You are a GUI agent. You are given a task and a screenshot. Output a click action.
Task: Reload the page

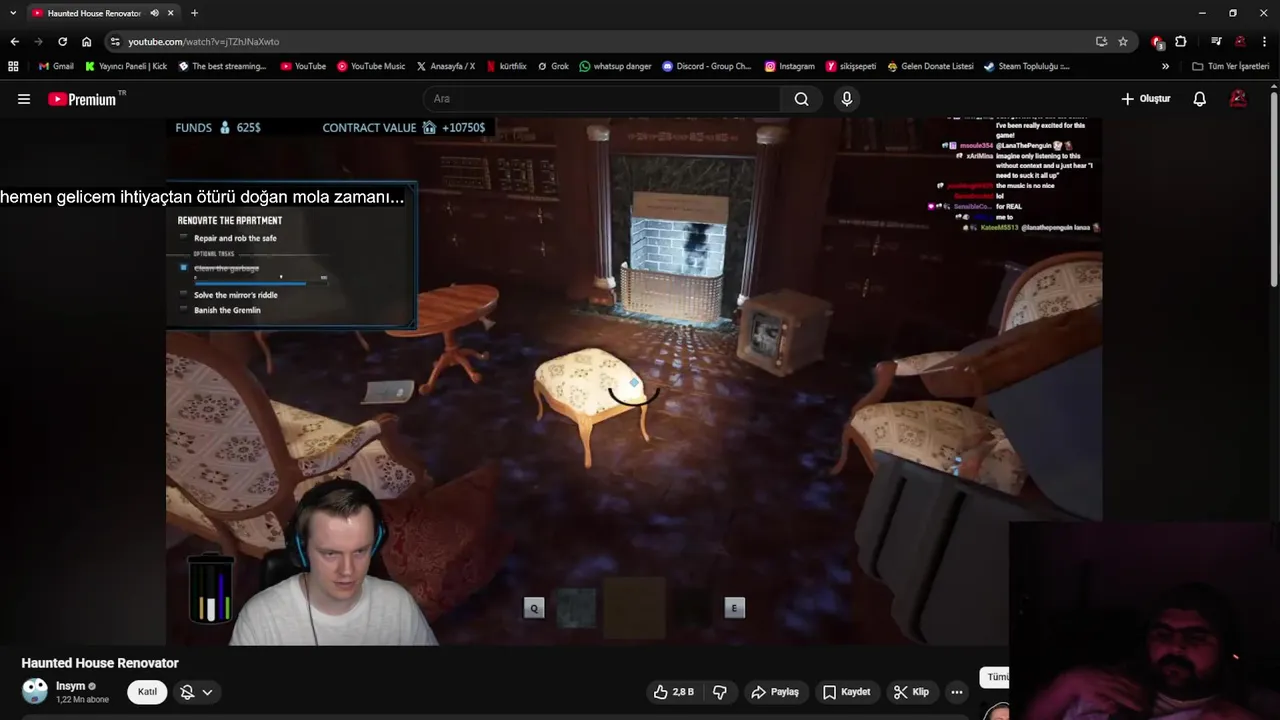pyautogui.click(x=62, y=42)
